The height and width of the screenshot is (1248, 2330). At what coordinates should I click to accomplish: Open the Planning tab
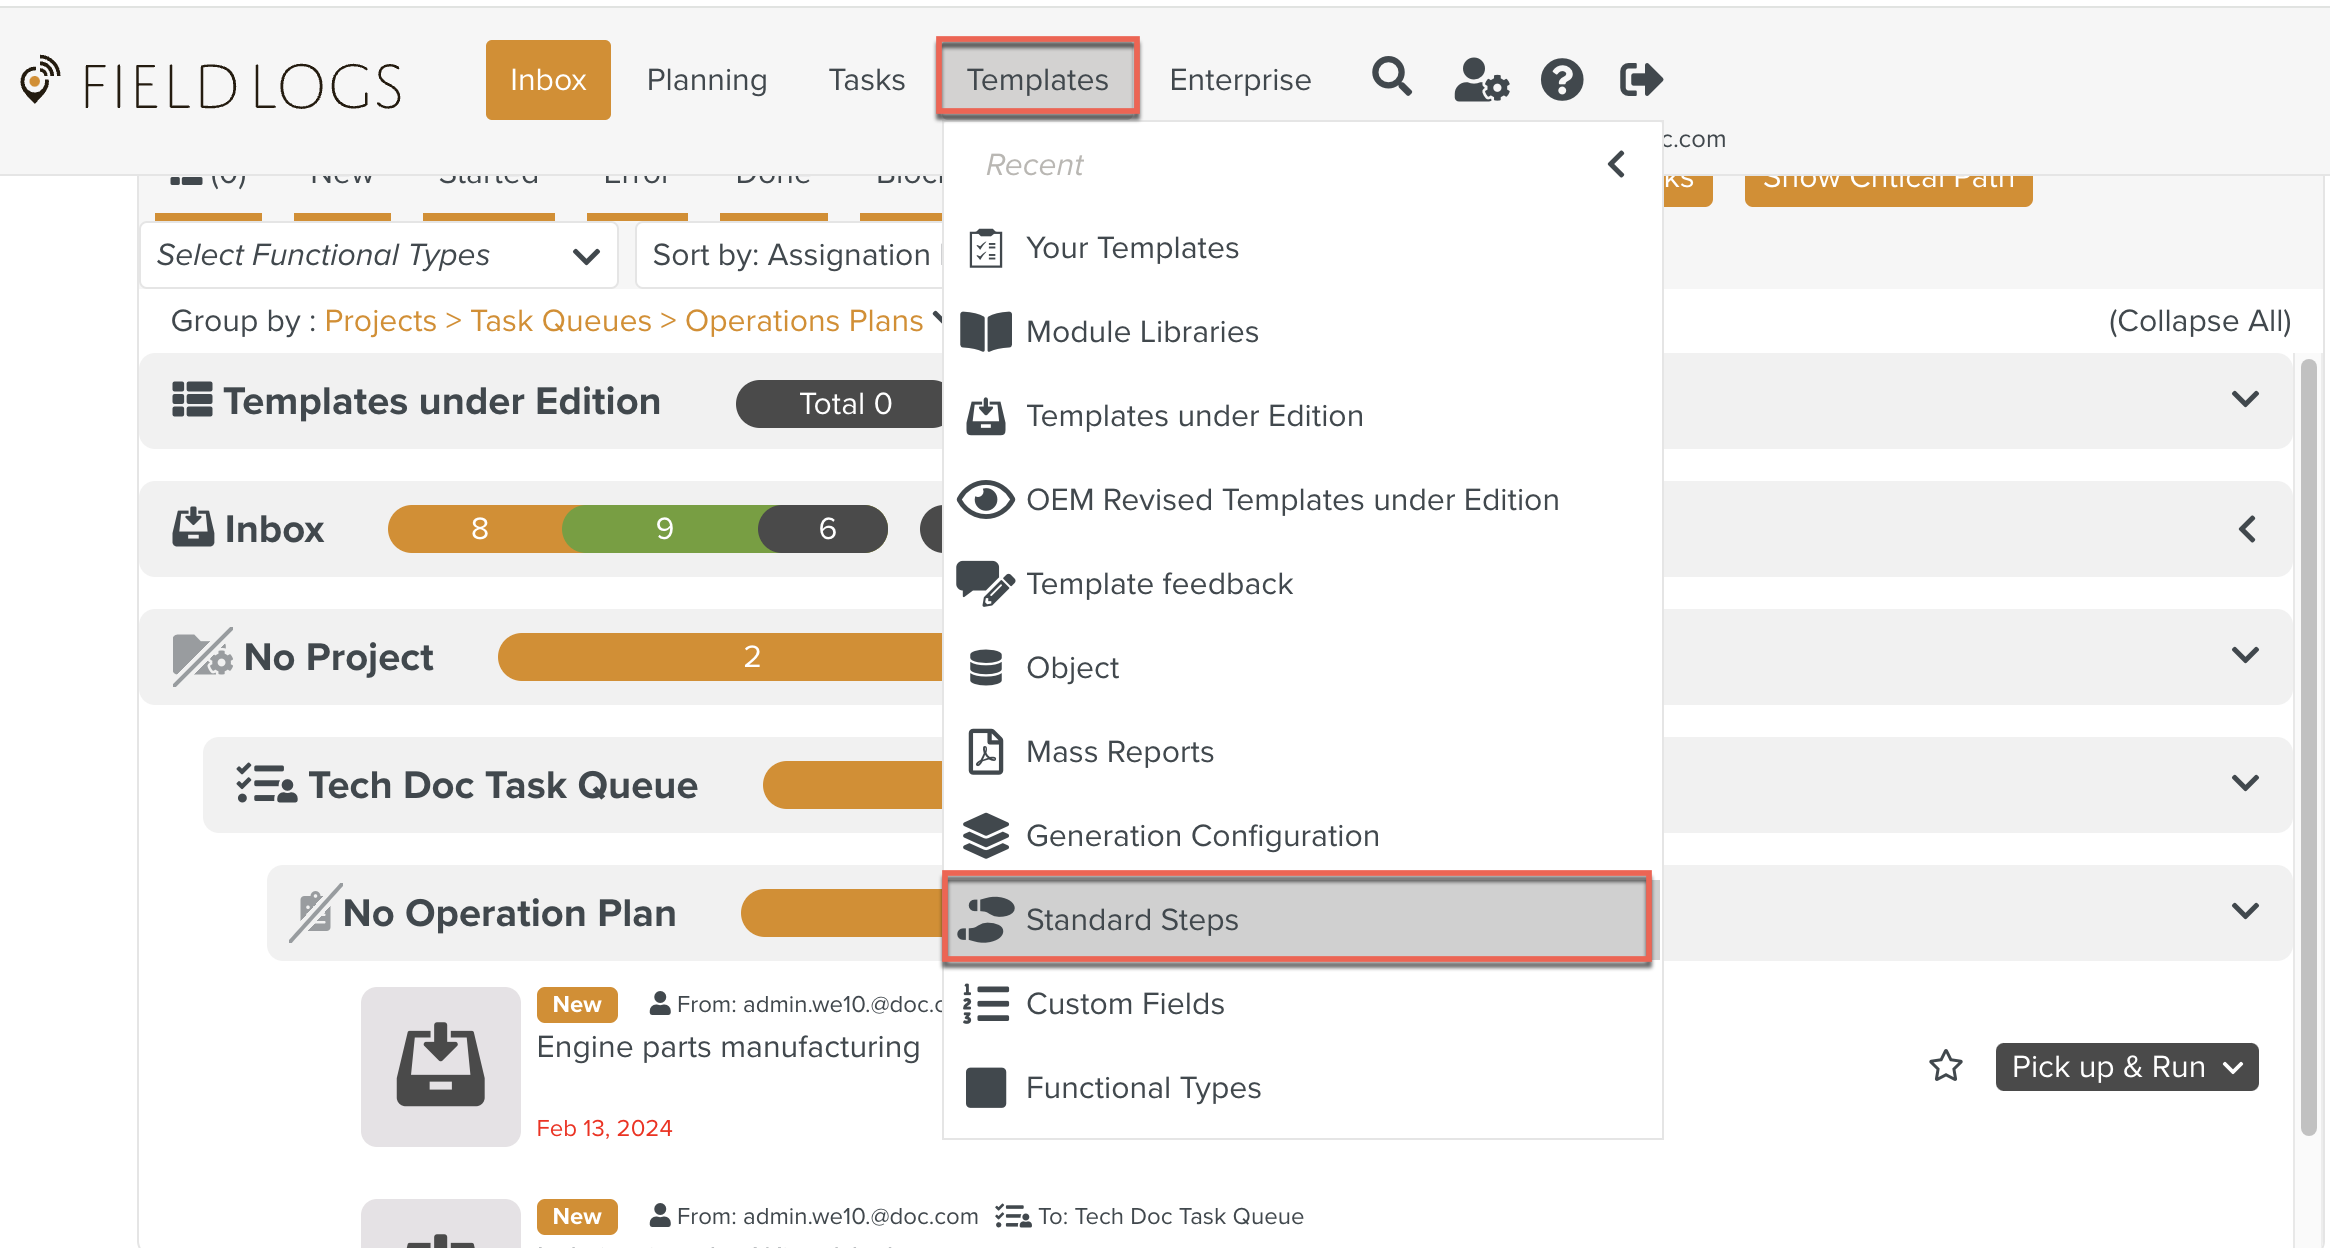click(x=706, y=80)
